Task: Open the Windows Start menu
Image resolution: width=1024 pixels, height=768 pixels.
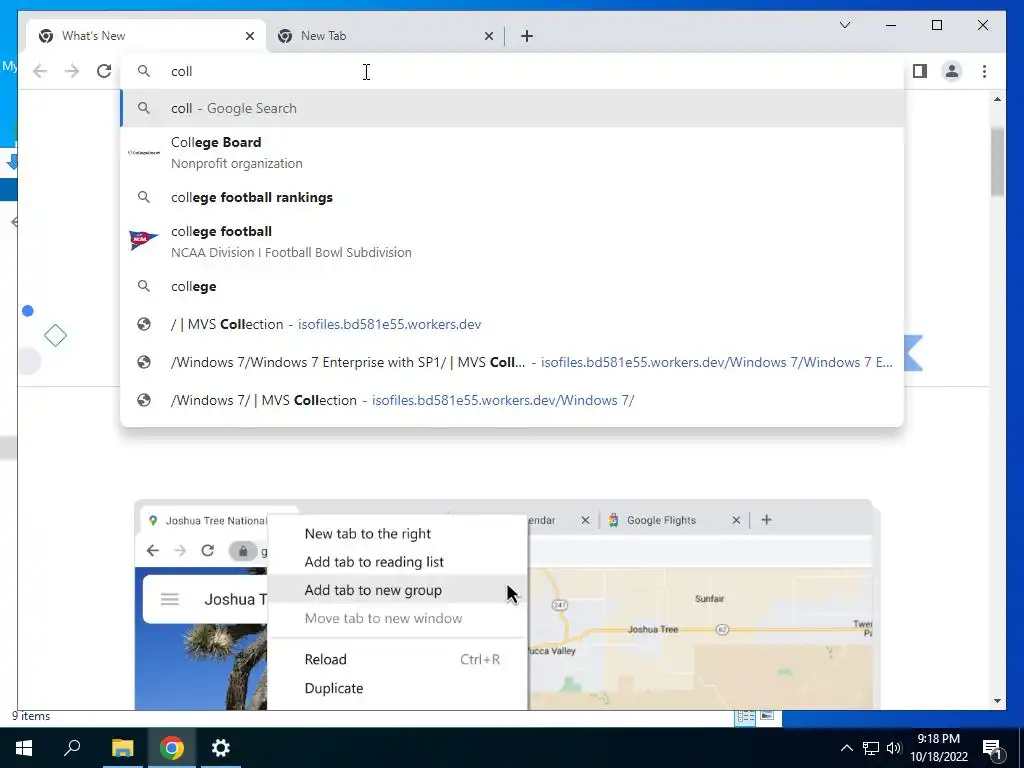Action: pyautogui.click(x=24, y=748)
